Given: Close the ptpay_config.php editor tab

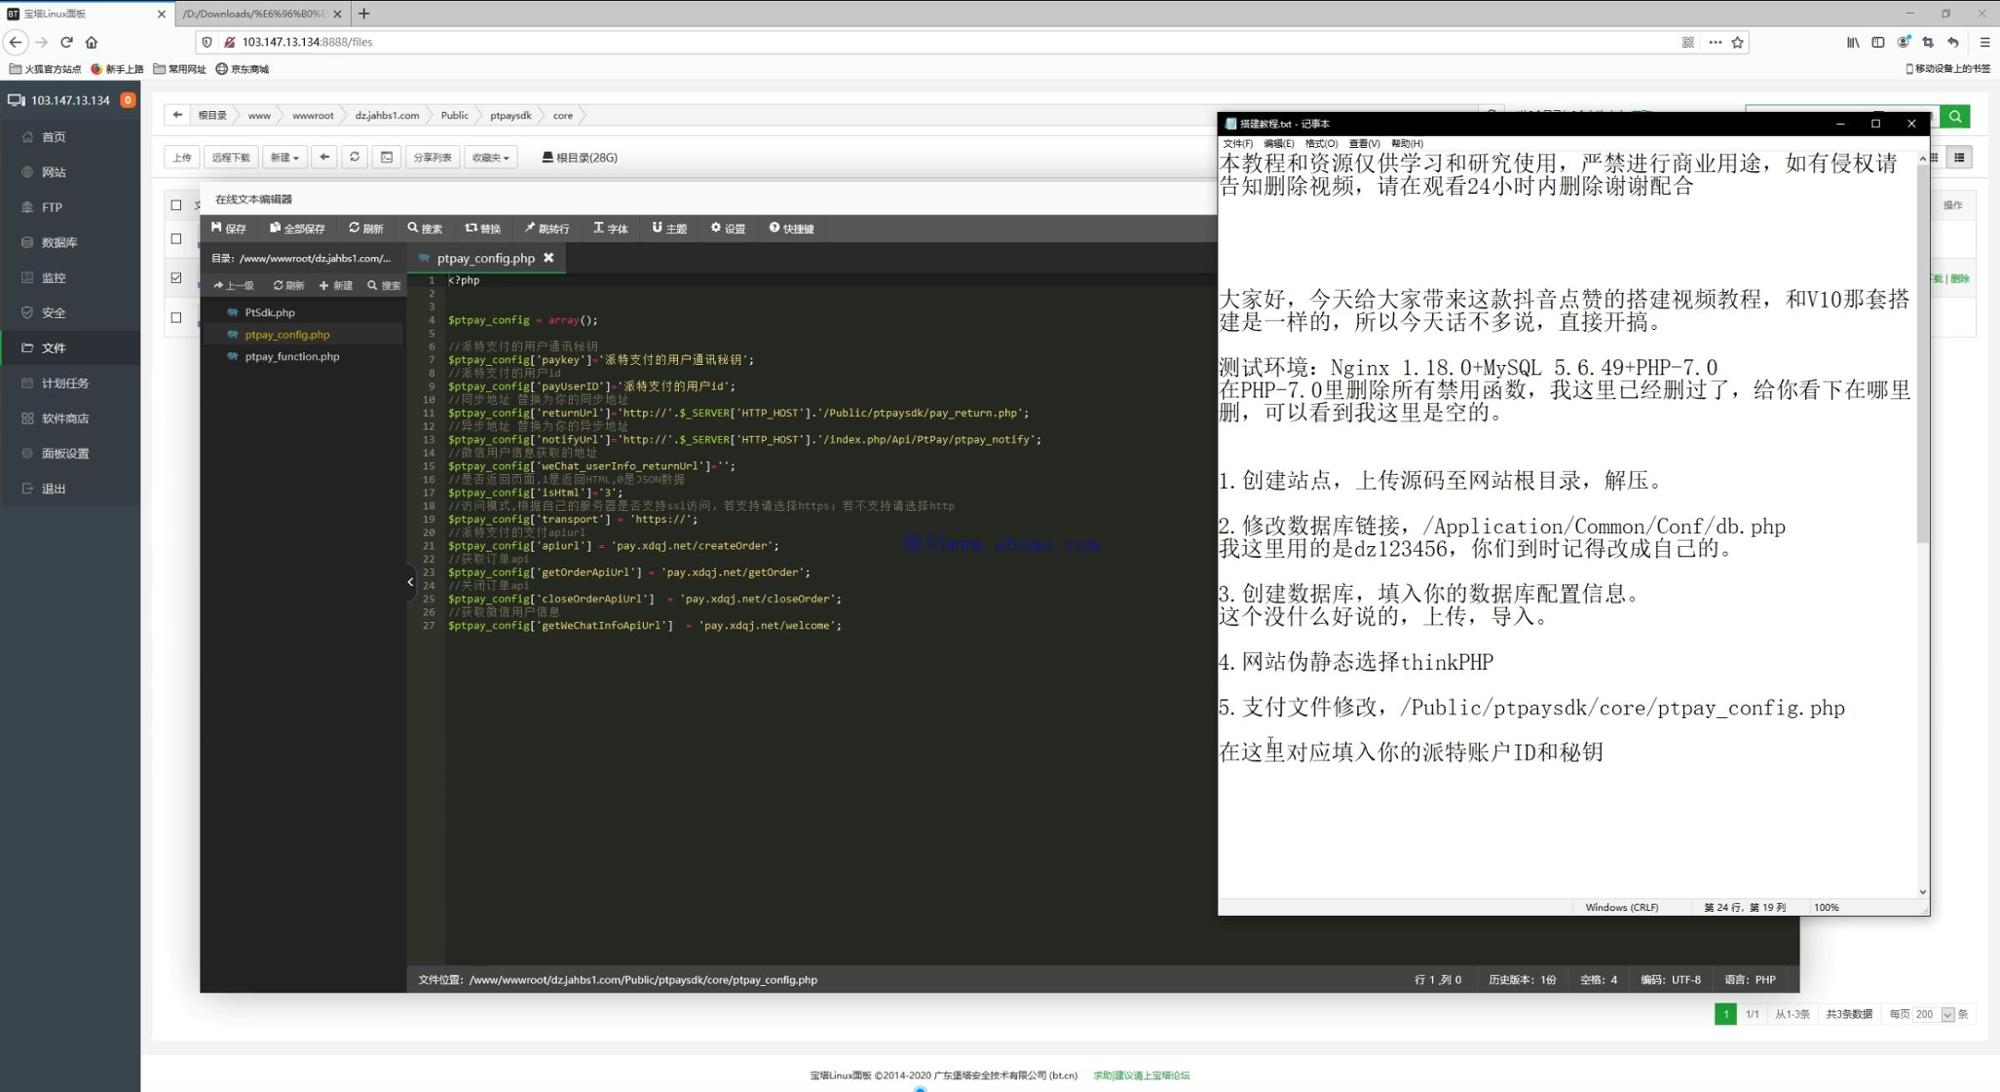Looking at the screenshot, I should (548, 258).
